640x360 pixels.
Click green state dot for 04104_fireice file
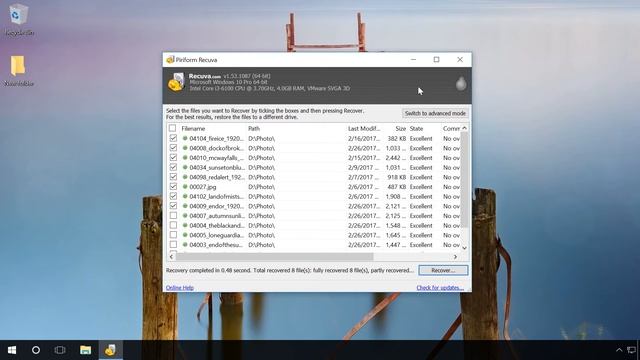point(185,138)
